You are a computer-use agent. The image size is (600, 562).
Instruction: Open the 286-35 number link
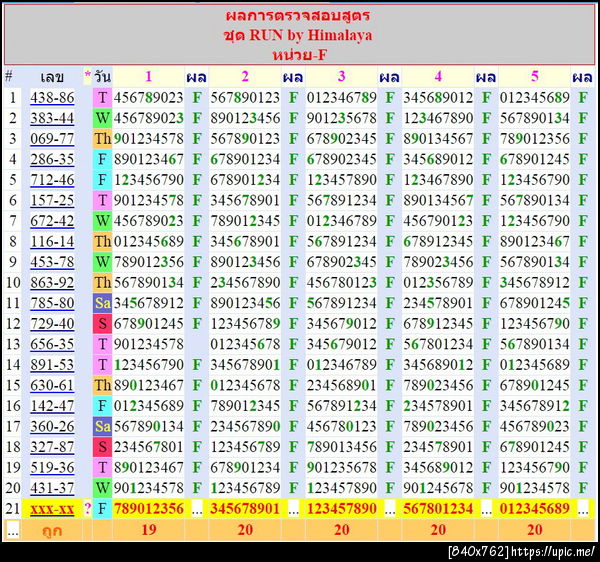[52, 160]
